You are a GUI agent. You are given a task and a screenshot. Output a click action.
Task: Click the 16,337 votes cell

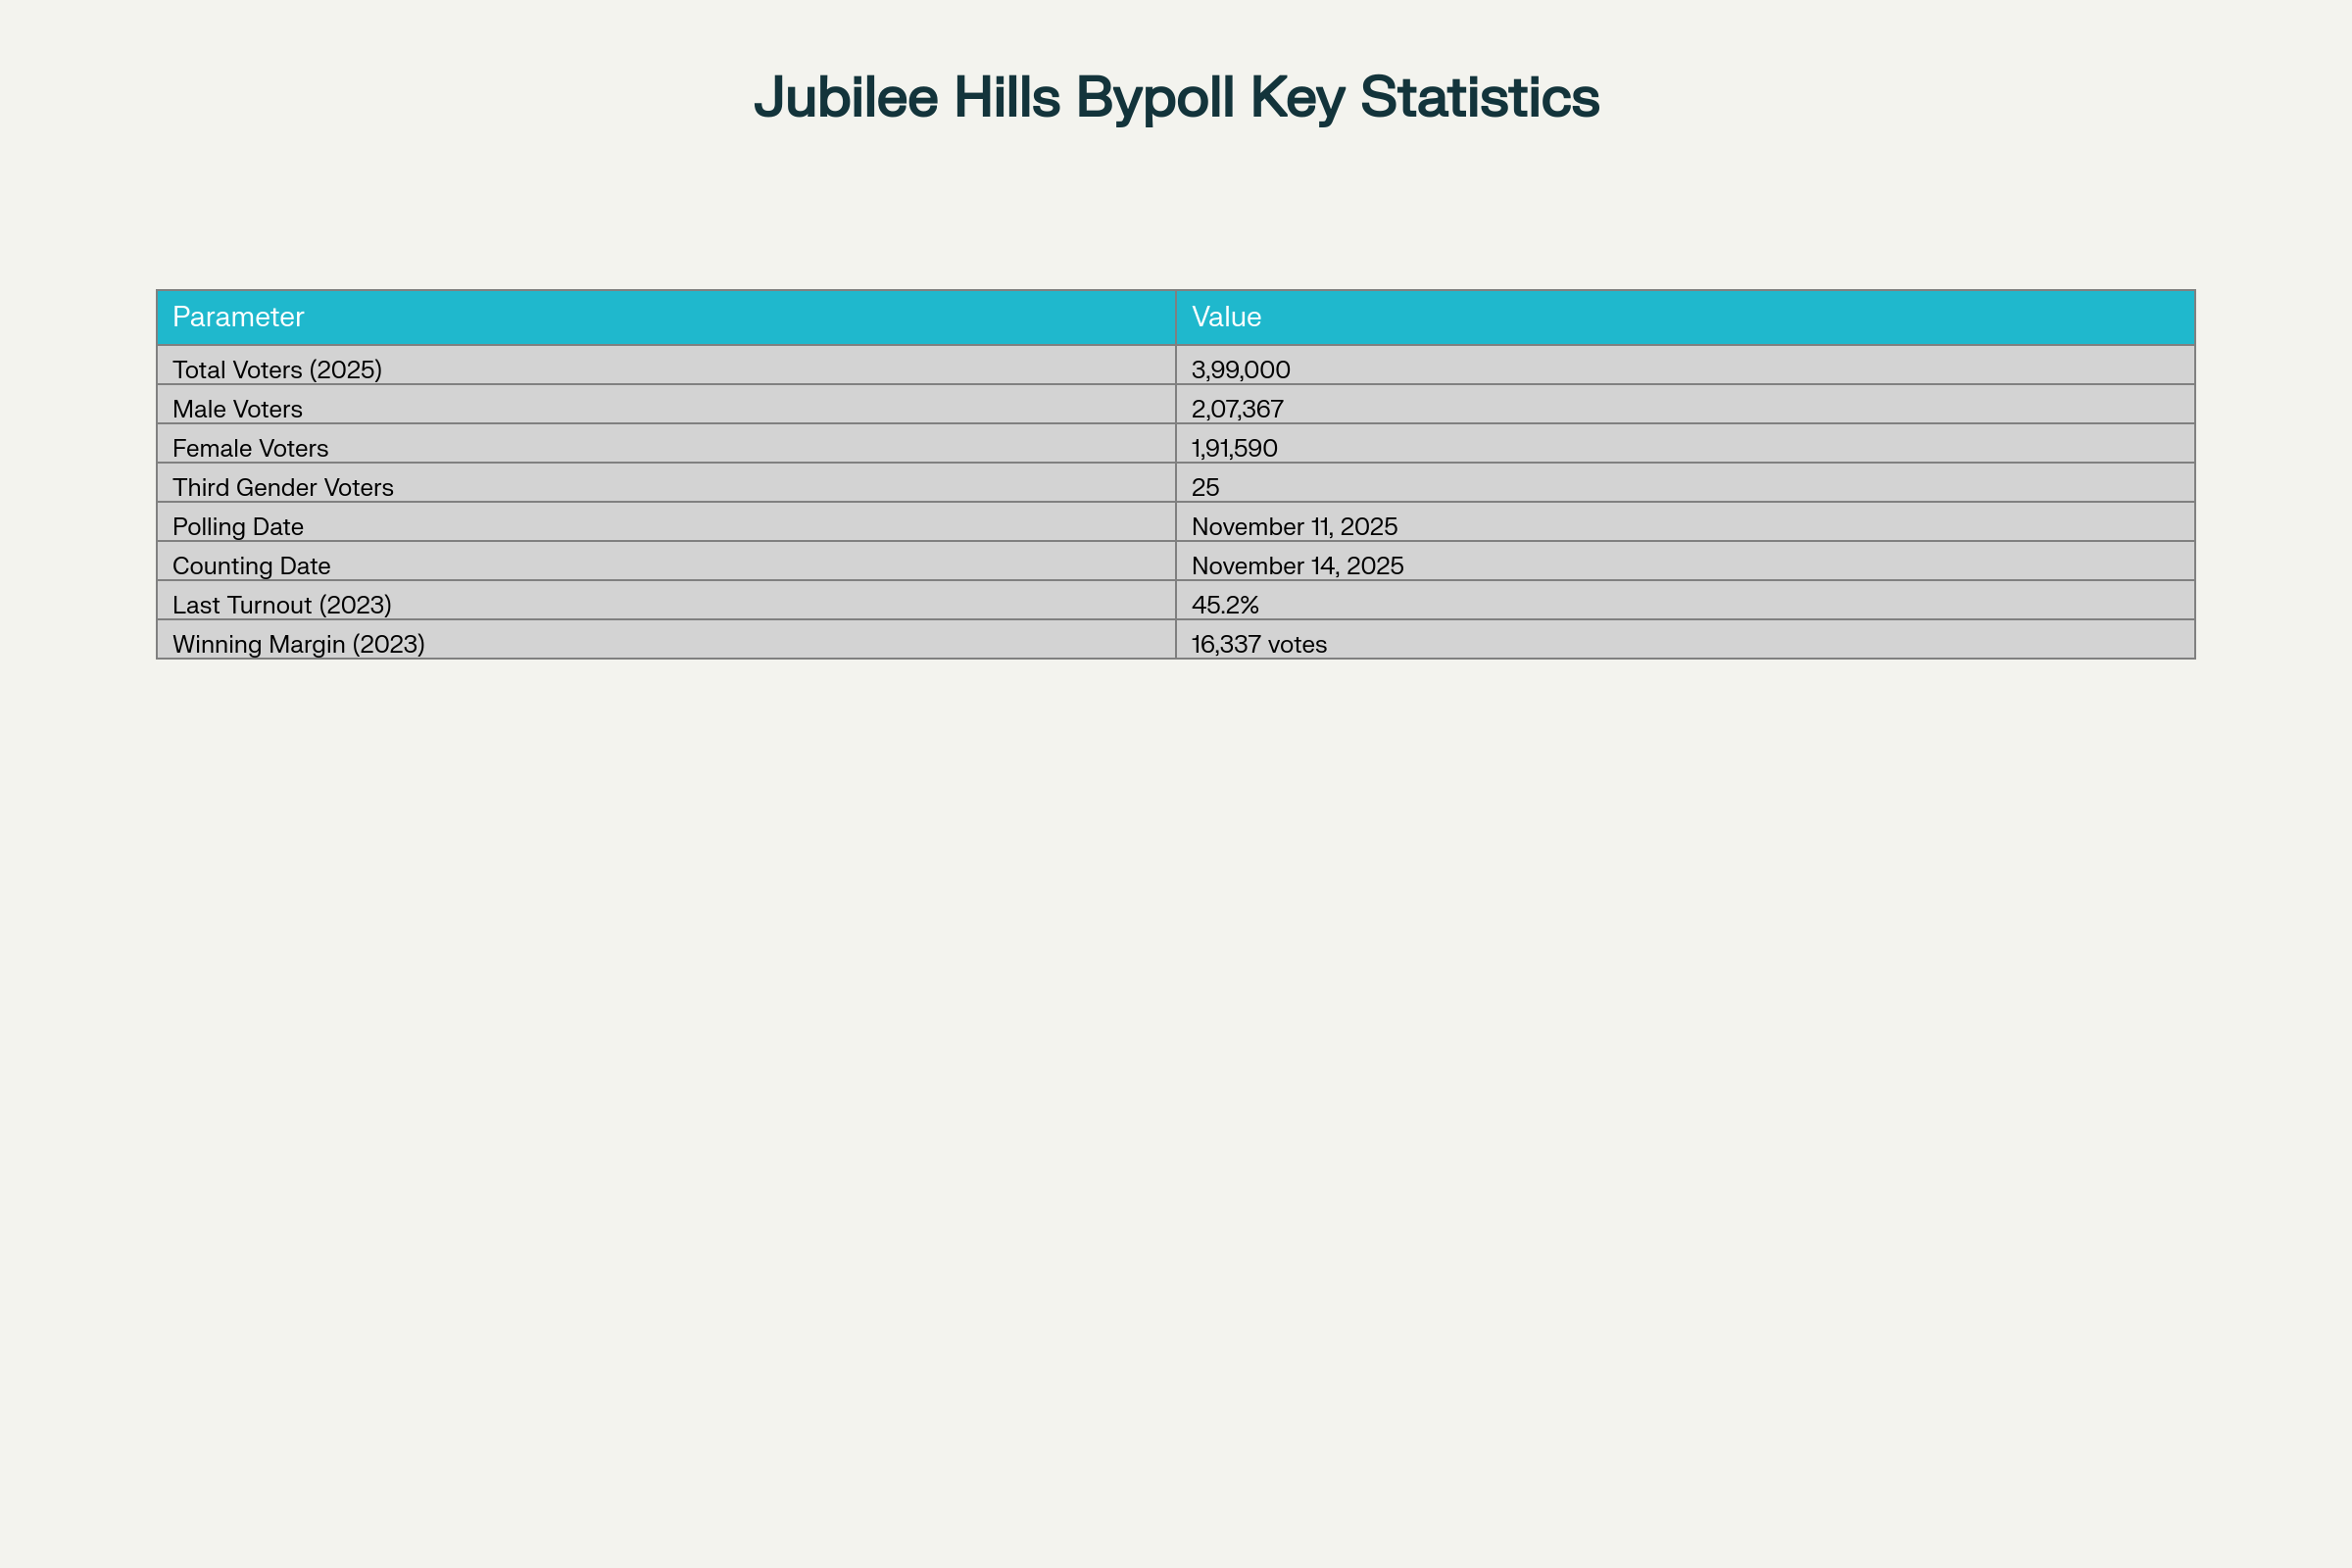point(1259,643)
